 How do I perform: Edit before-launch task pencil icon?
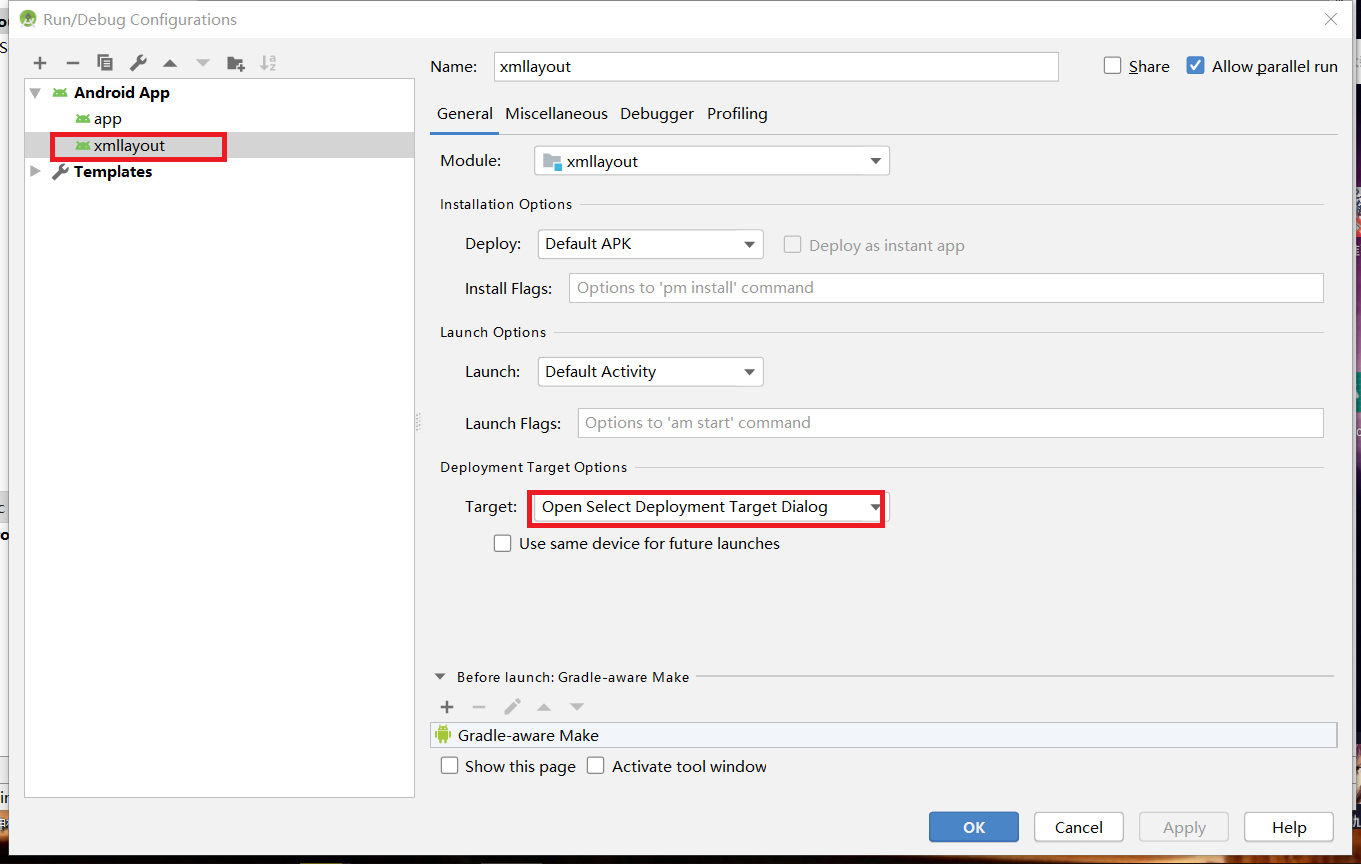pos(512,707)
